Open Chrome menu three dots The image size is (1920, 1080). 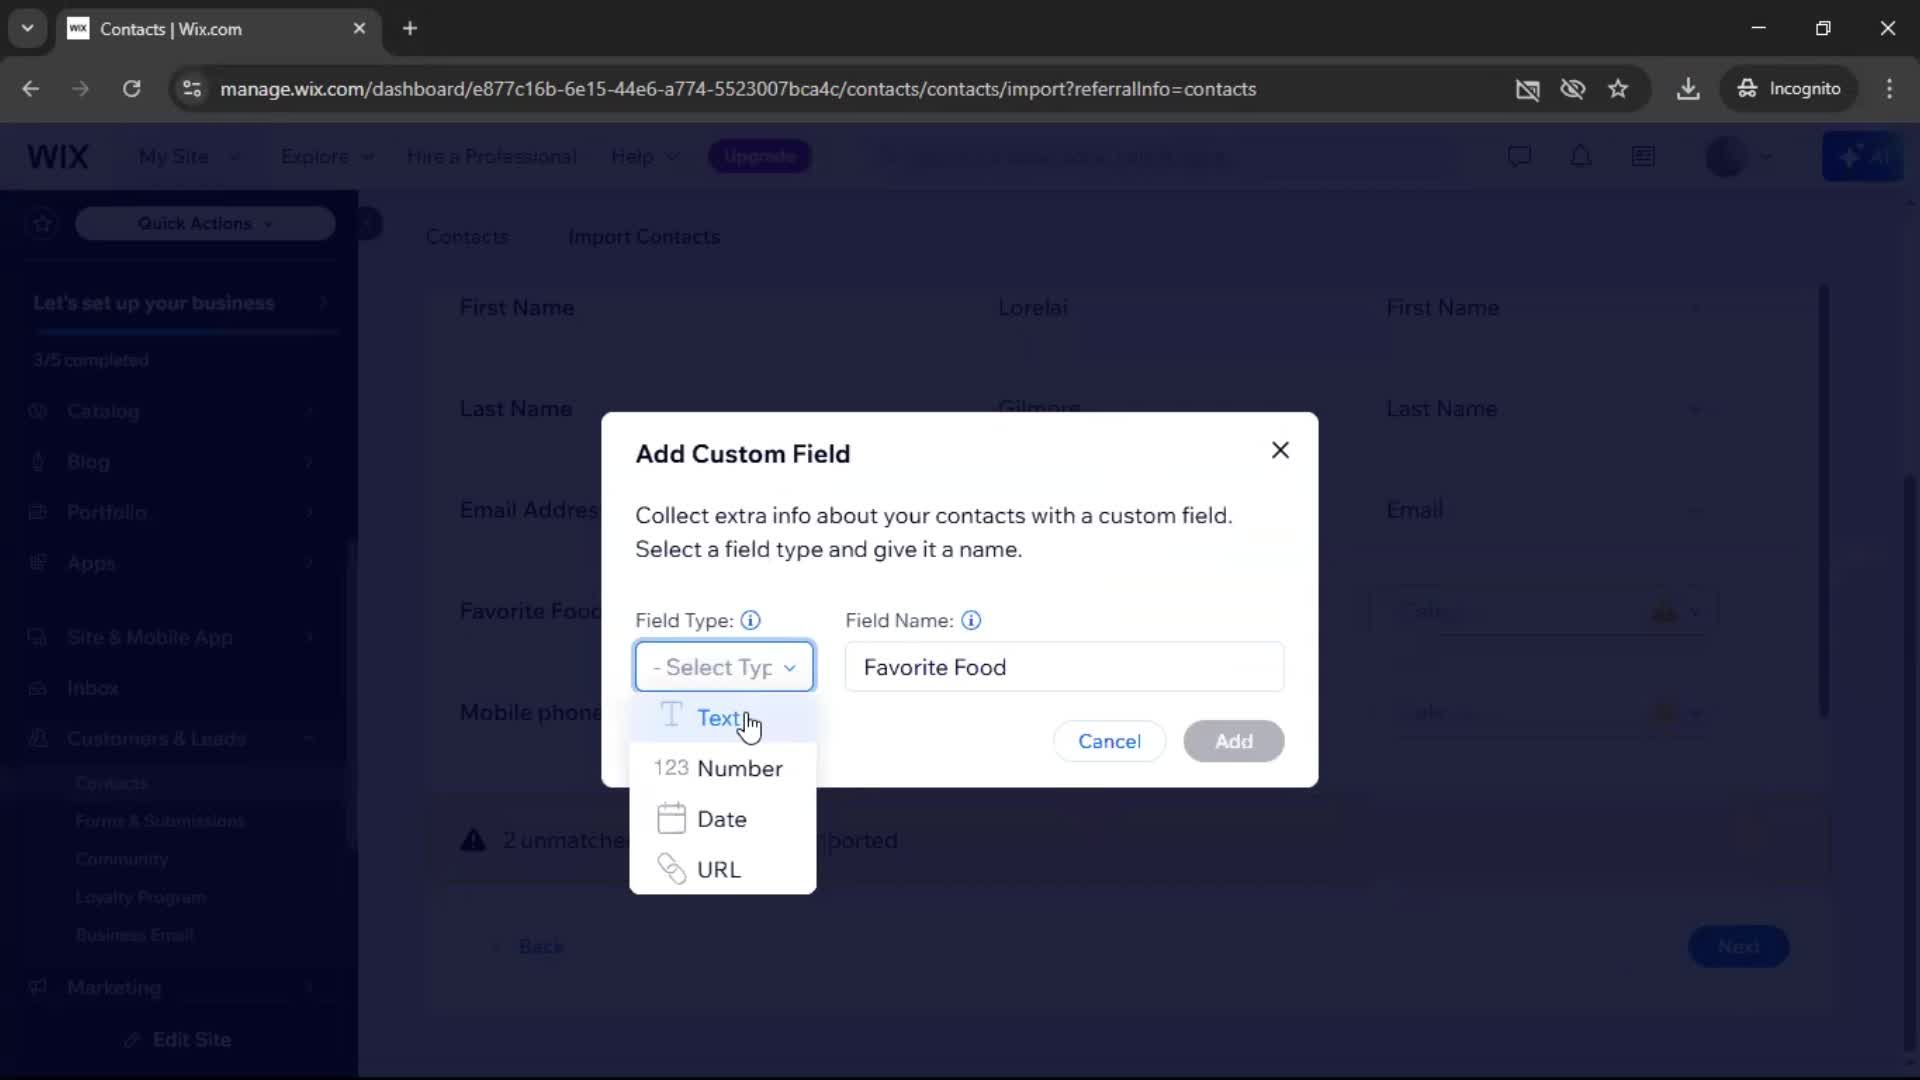(1889, 89)
